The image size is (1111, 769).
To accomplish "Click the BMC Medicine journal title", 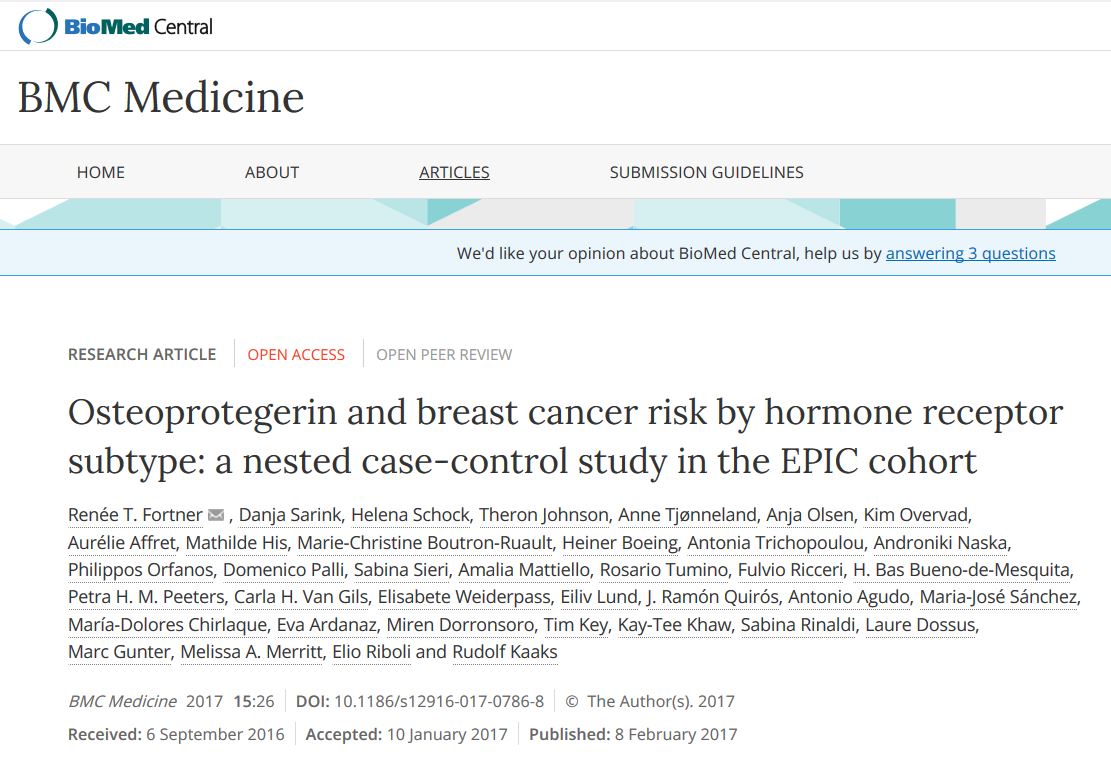I will 161,97.
